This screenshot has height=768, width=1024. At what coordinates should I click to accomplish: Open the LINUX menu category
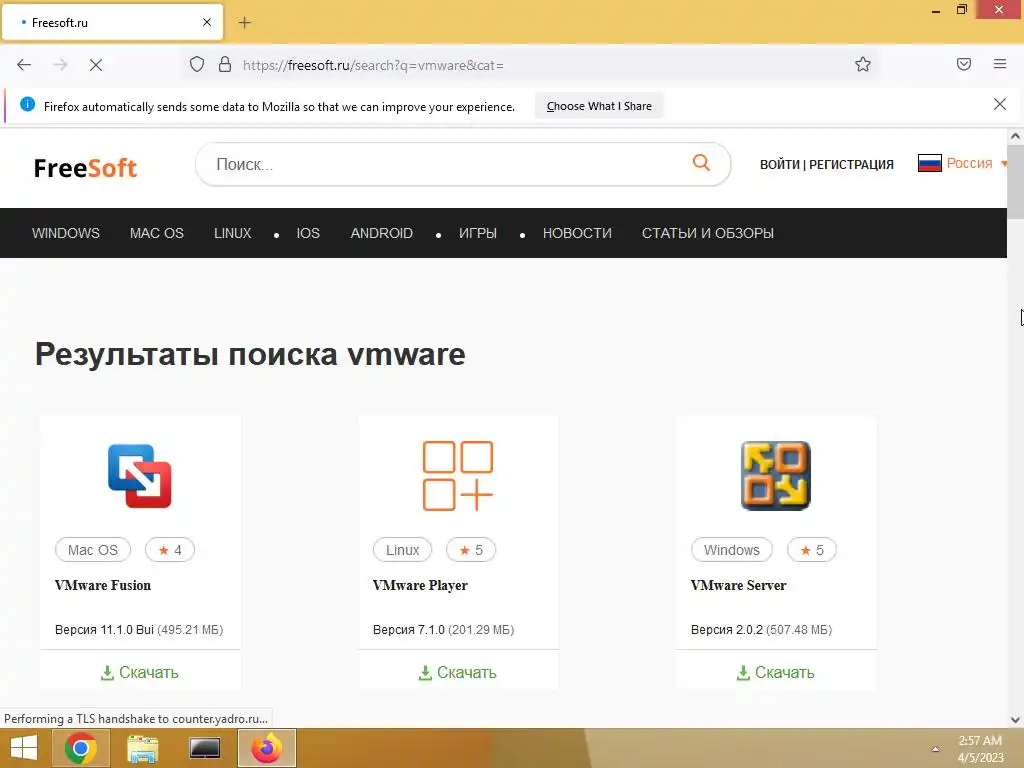(232, 233)
